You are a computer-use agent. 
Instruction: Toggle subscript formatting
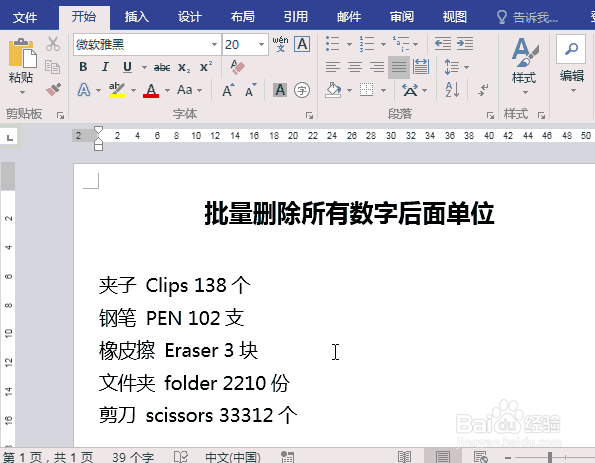pos(184,68)
